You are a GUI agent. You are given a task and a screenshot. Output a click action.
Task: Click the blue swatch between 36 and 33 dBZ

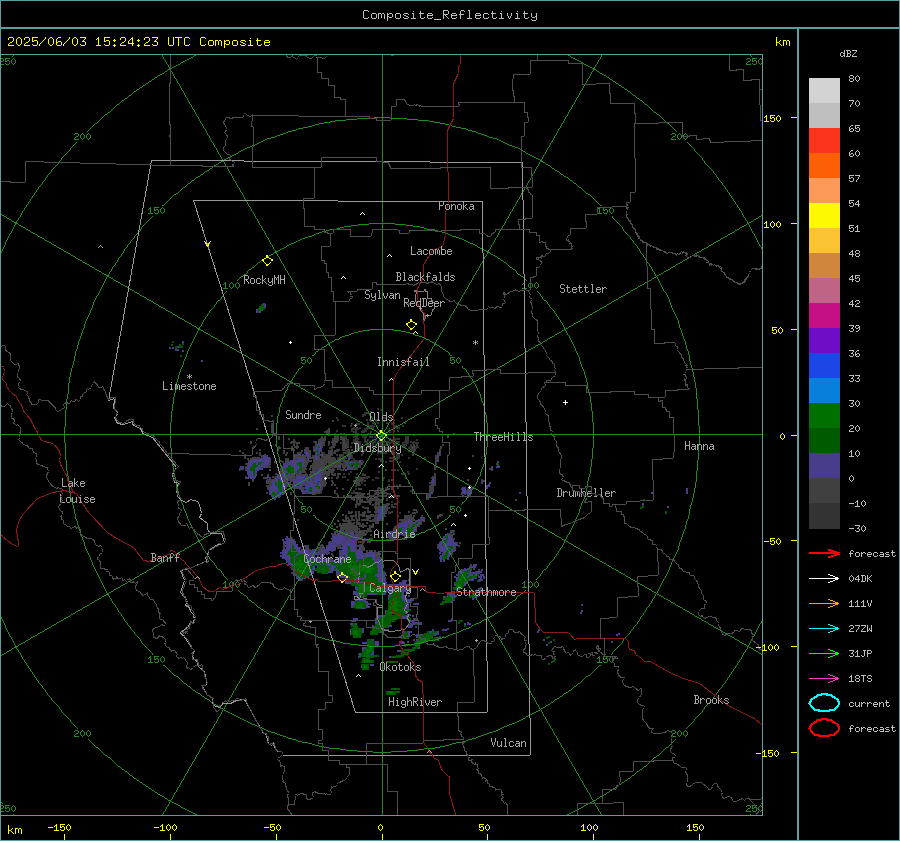(824, 365)
